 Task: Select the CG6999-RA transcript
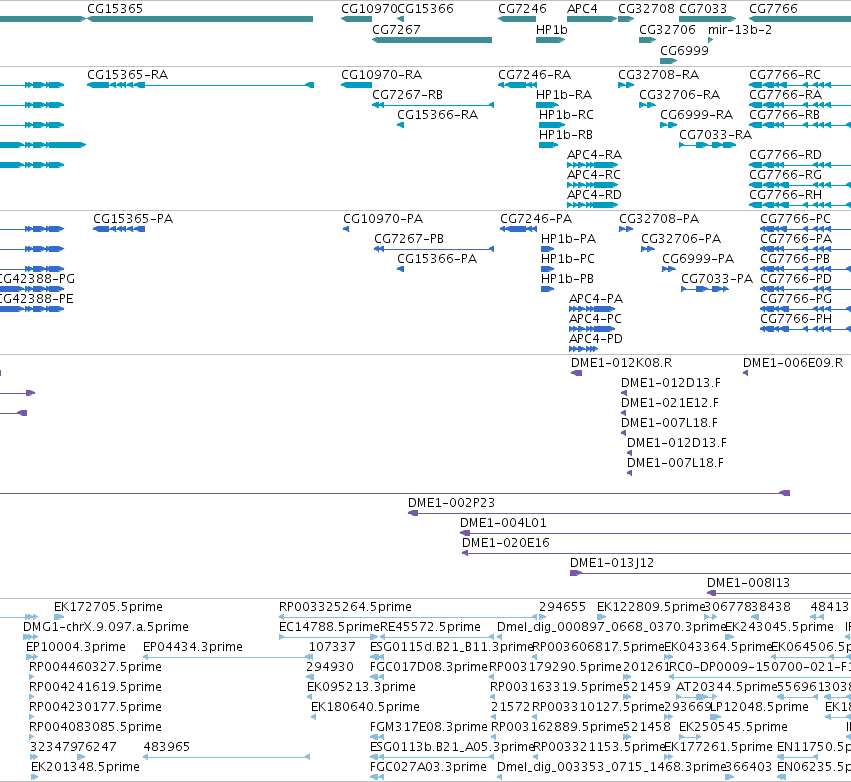click(x=669, y=125)
